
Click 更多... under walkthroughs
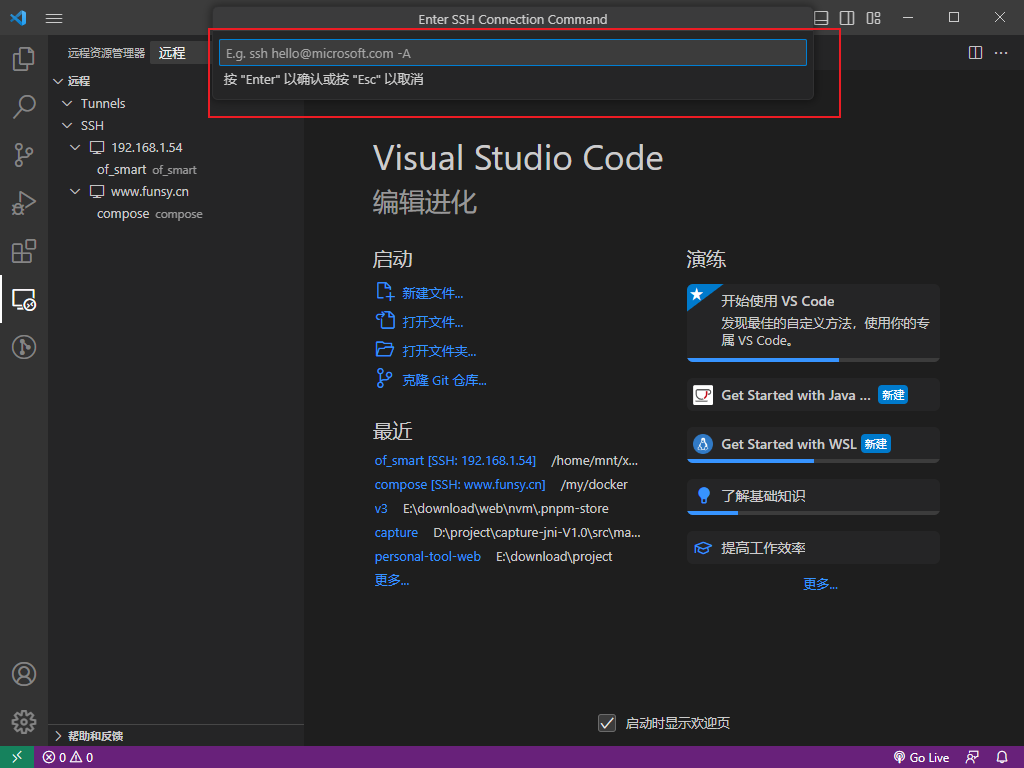820,584
